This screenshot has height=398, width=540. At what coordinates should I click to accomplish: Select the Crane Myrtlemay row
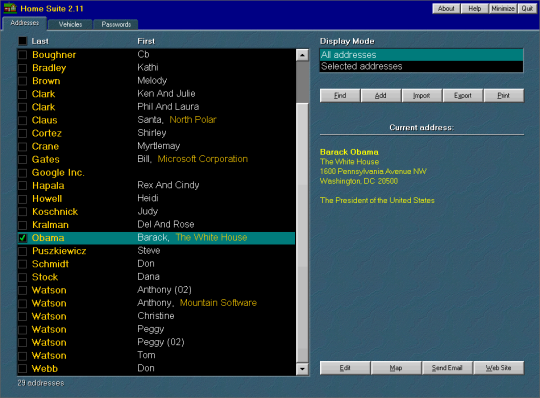(156, 146)
